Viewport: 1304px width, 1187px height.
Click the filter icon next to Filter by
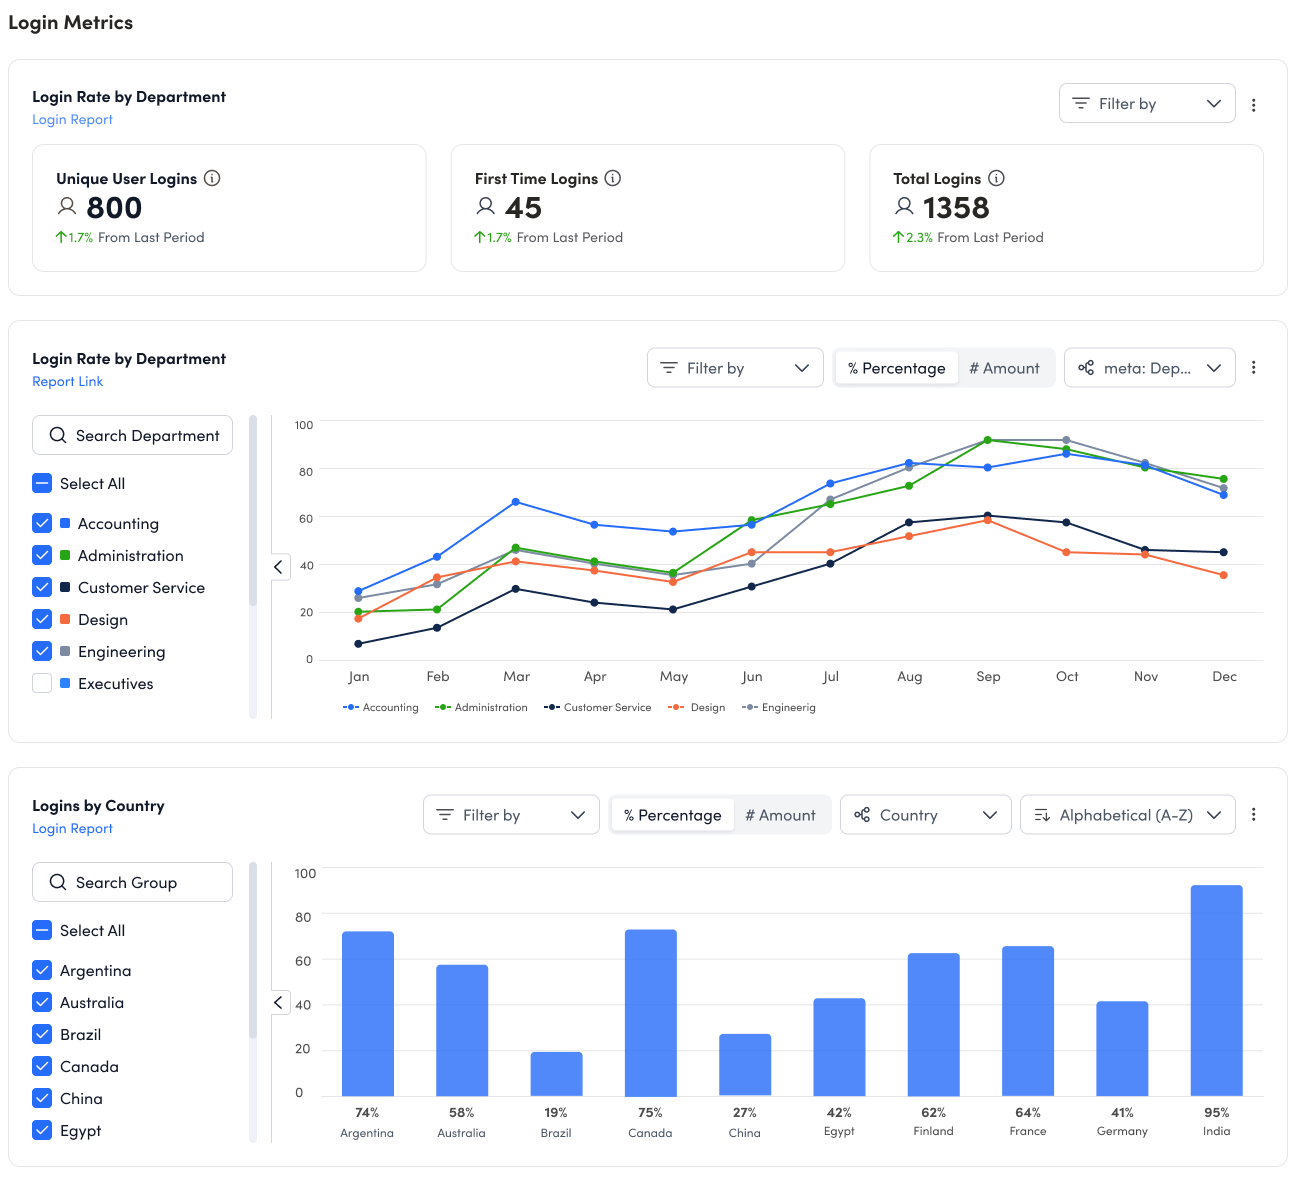(x=1080, y=103)
